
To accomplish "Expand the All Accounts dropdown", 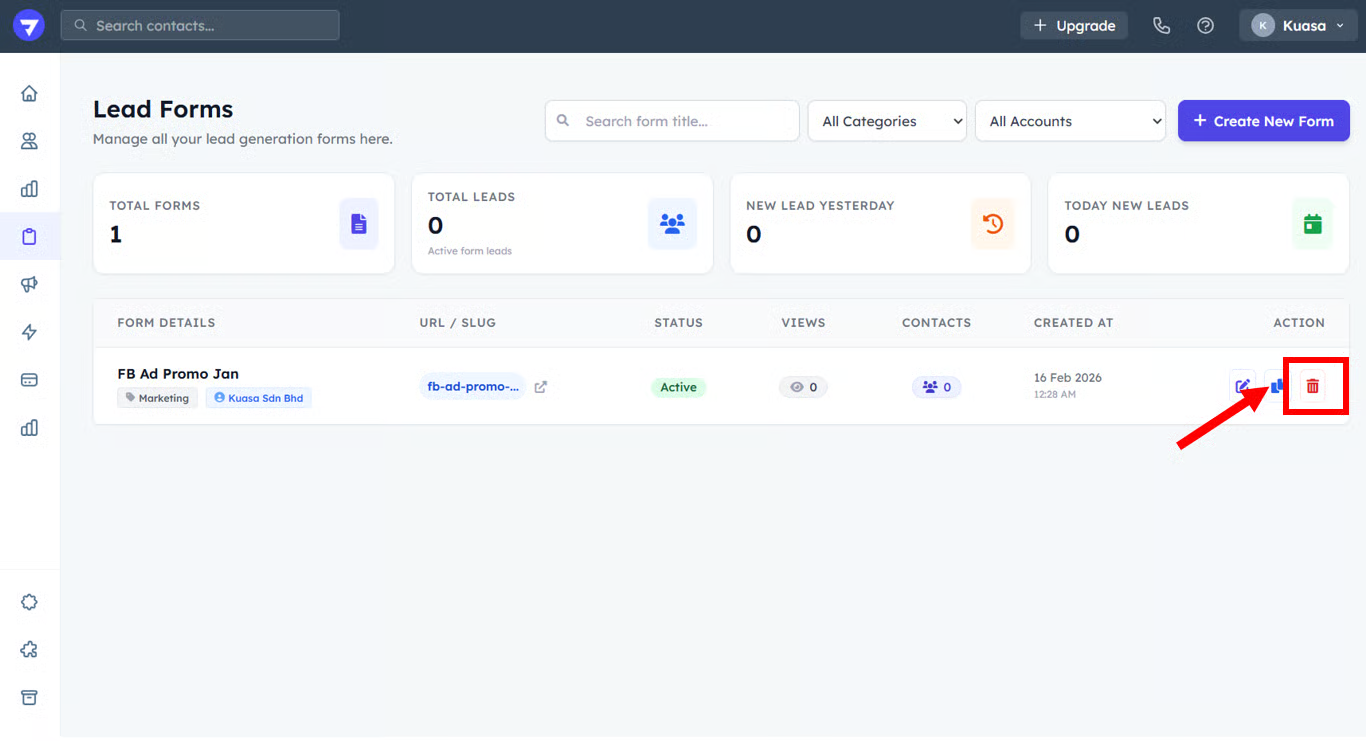I will click(1070, 121).
